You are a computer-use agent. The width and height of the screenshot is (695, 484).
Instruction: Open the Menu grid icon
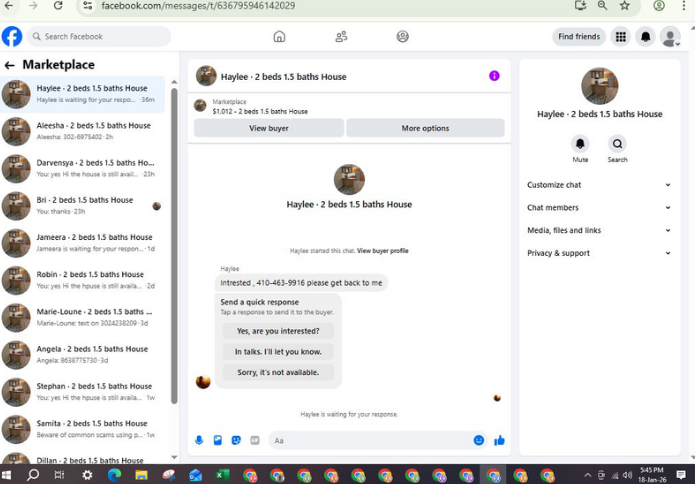(x=621, y=37)
